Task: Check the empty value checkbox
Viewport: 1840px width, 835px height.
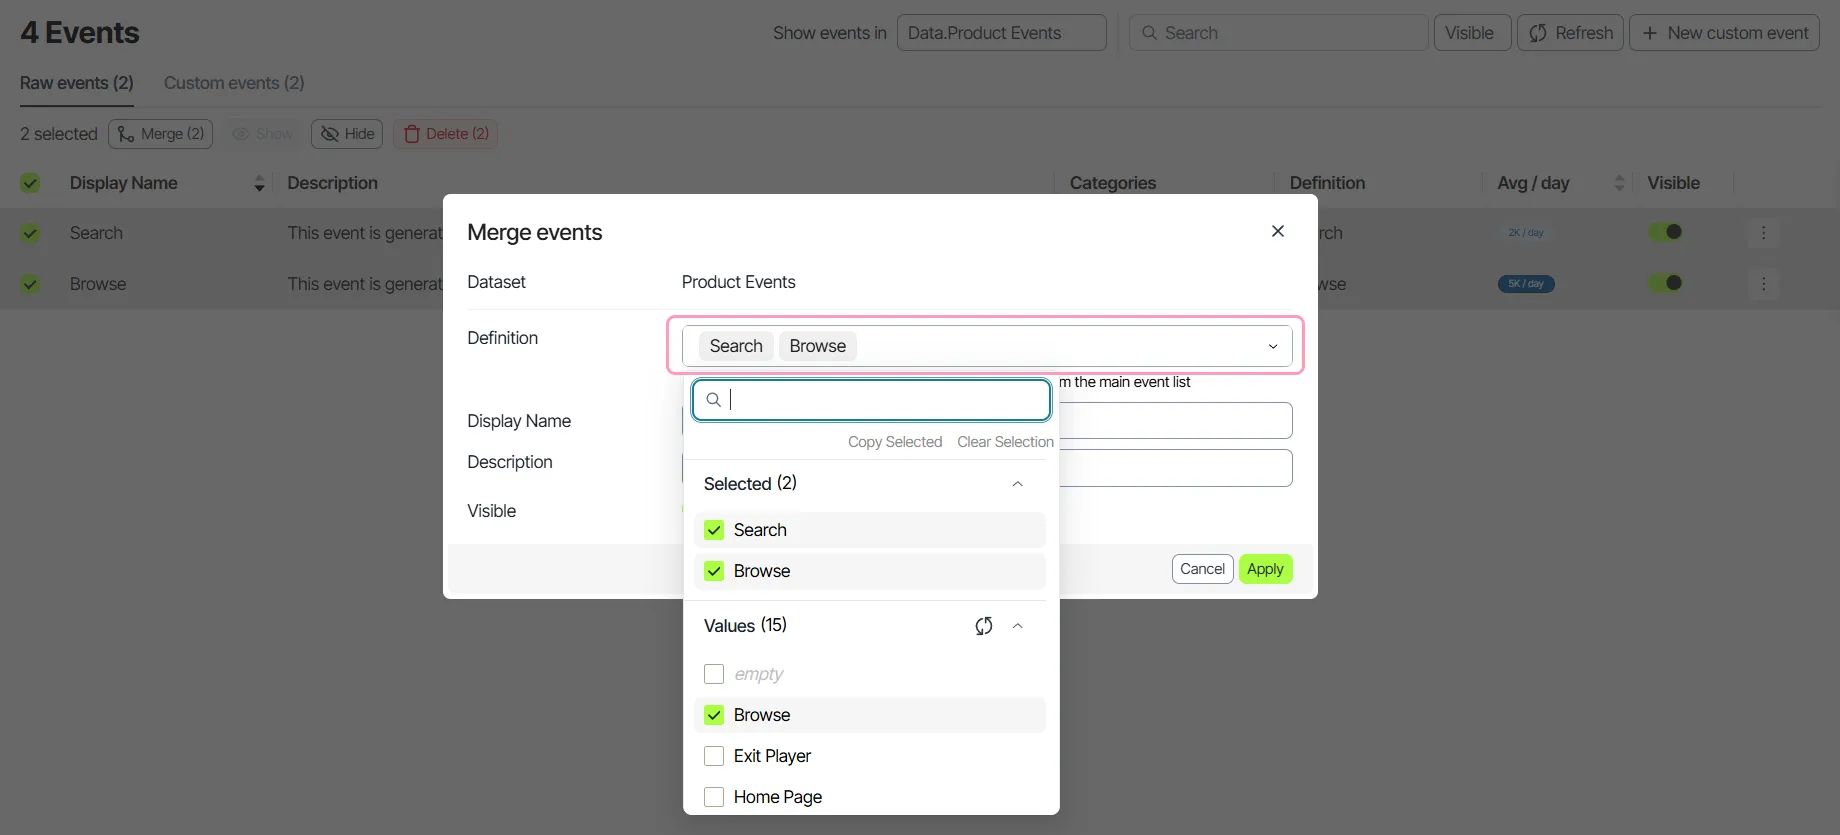Action: (714, 674)
